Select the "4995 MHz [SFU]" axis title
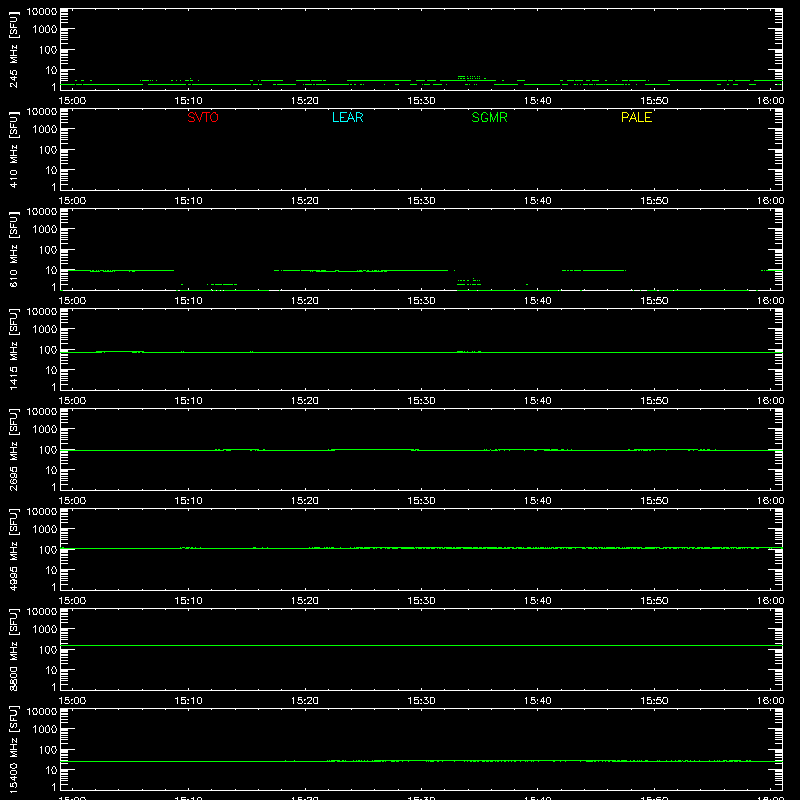Screen dimensions: 800x800 coord(14,549)
